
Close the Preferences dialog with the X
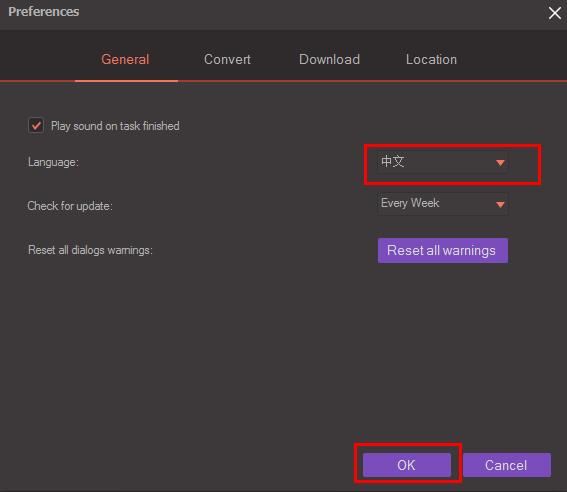(554, 13)
